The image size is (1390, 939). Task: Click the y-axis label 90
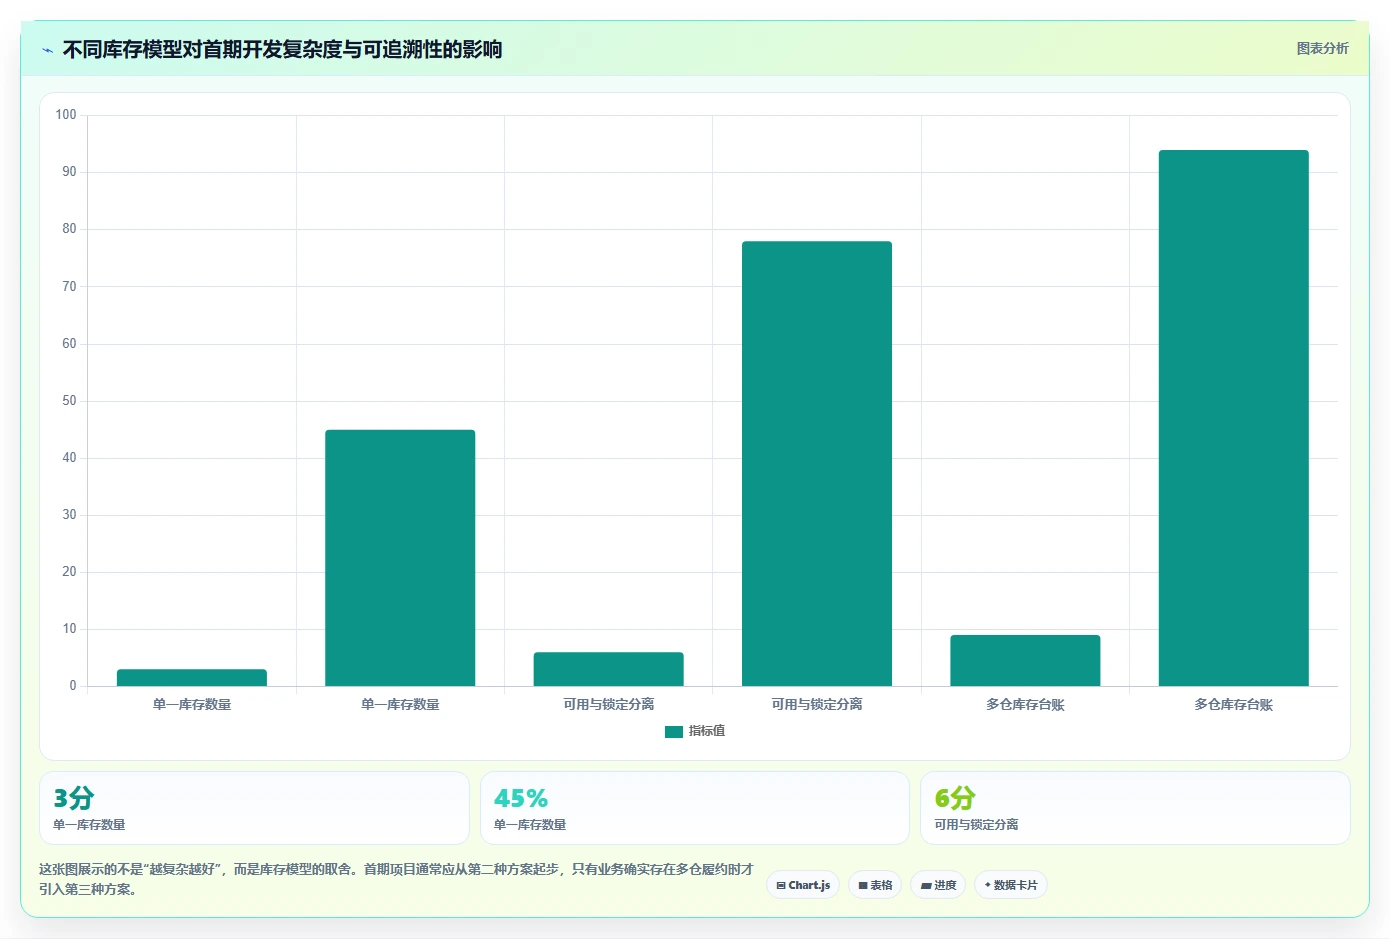pos(69,172)
